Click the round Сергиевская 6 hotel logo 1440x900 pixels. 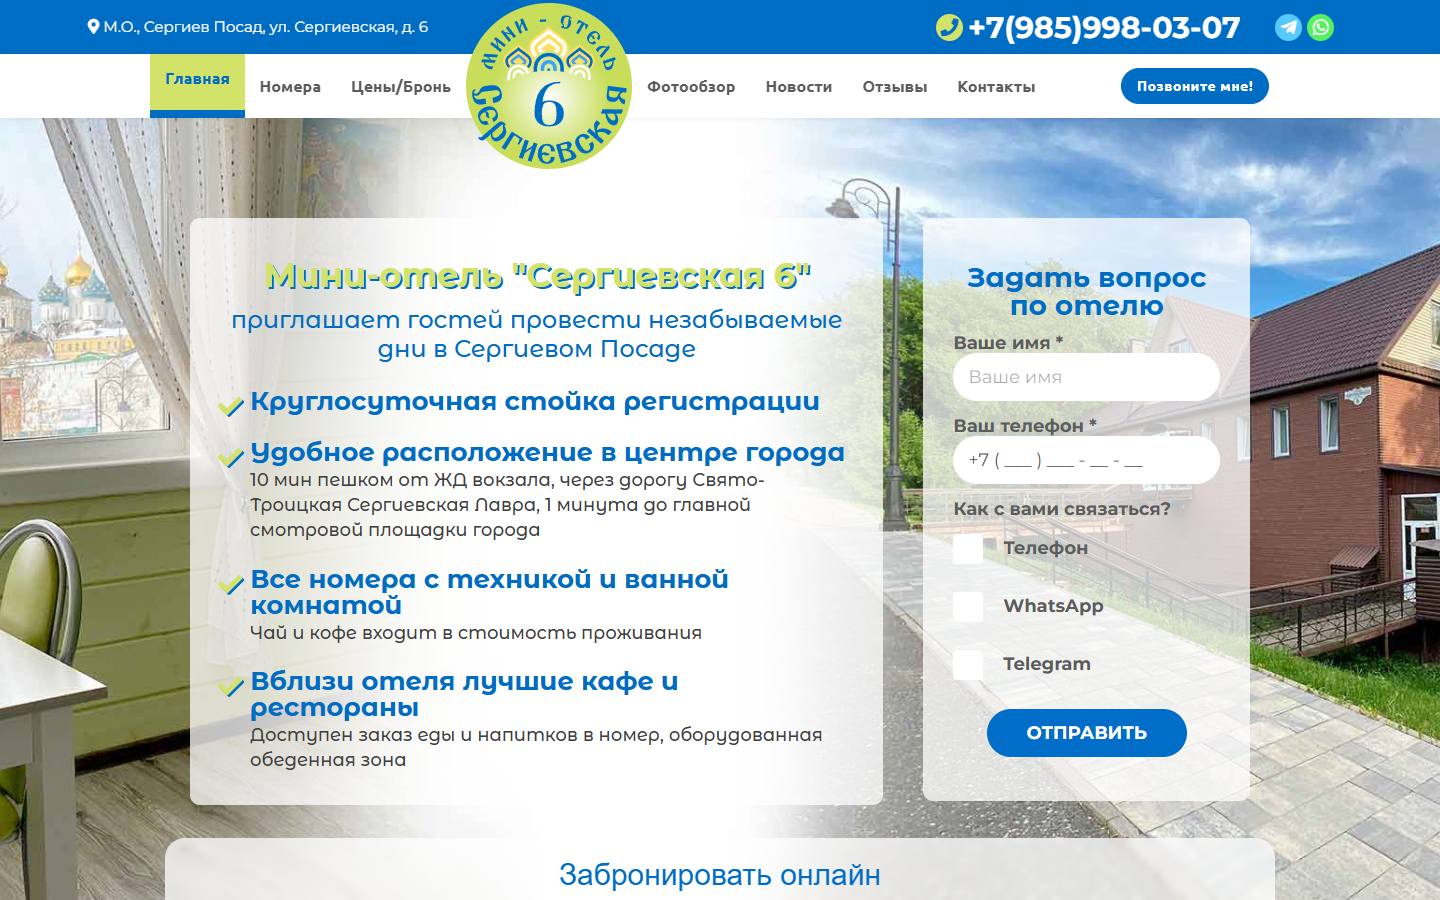tap(549, 86)
